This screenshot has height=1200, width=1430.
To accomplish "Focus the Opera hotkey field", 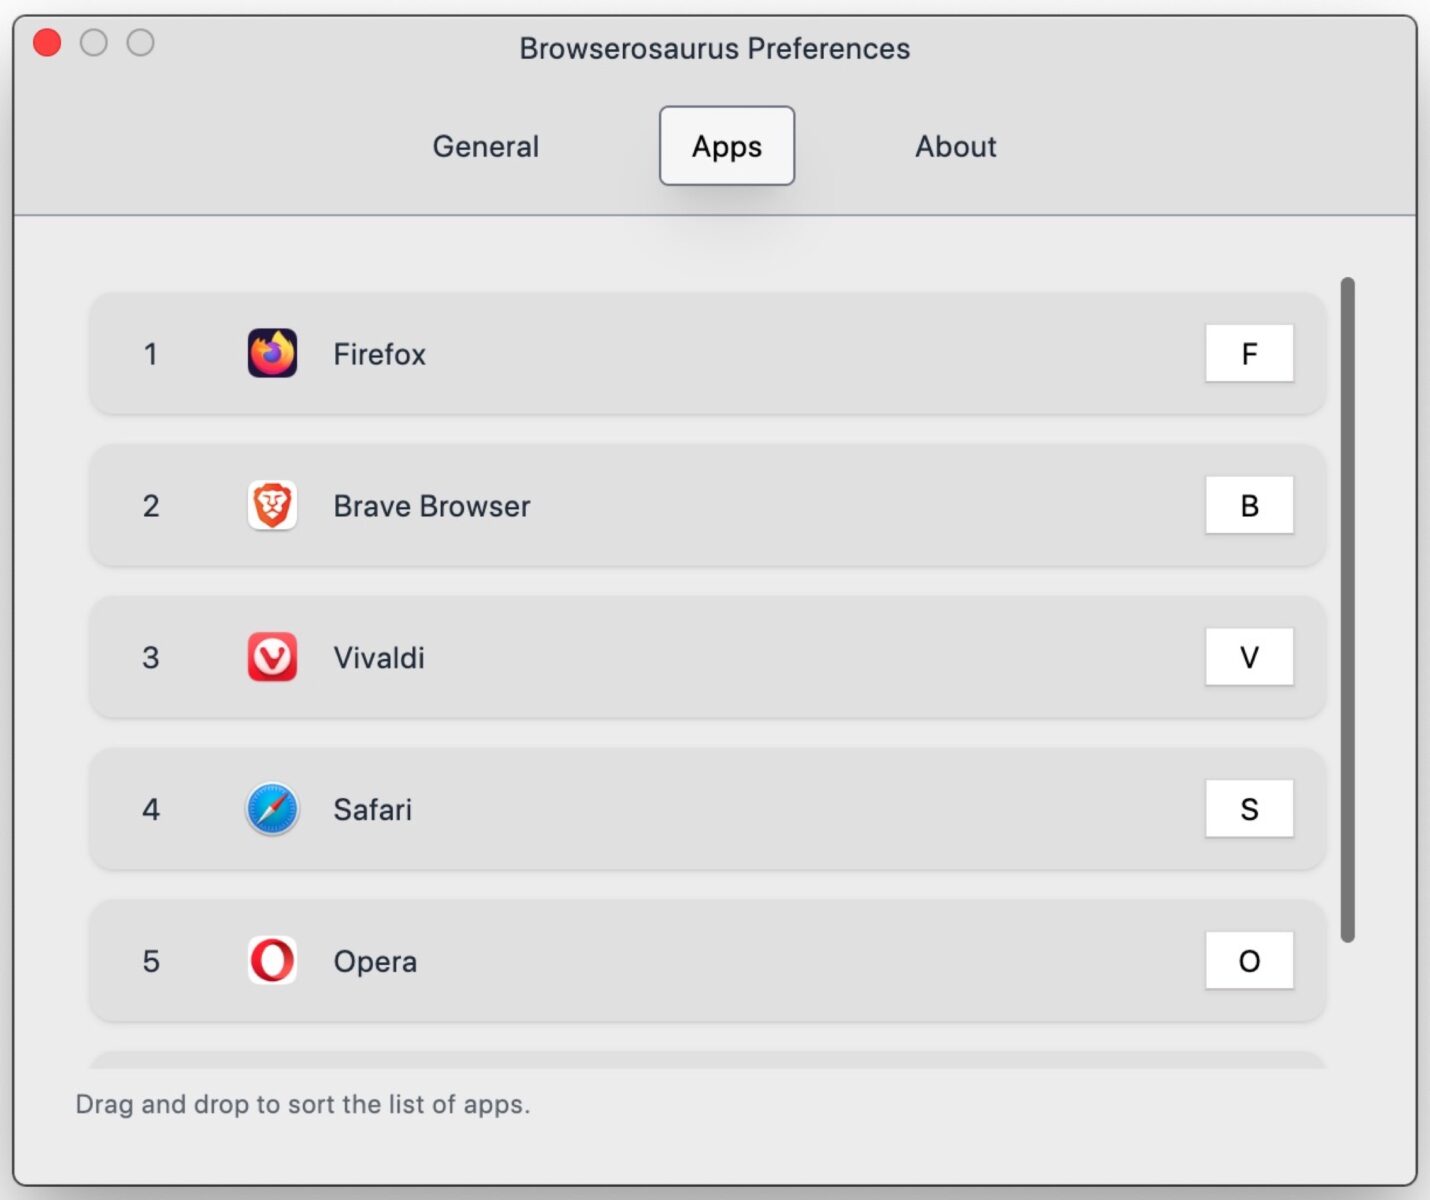I will [x=1249, y=961].
